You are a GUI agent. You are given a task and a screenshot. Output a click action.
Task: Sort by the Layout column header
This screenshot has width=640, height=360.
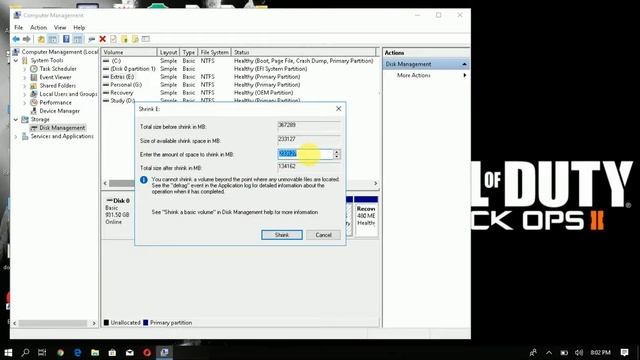click(169, 52)
